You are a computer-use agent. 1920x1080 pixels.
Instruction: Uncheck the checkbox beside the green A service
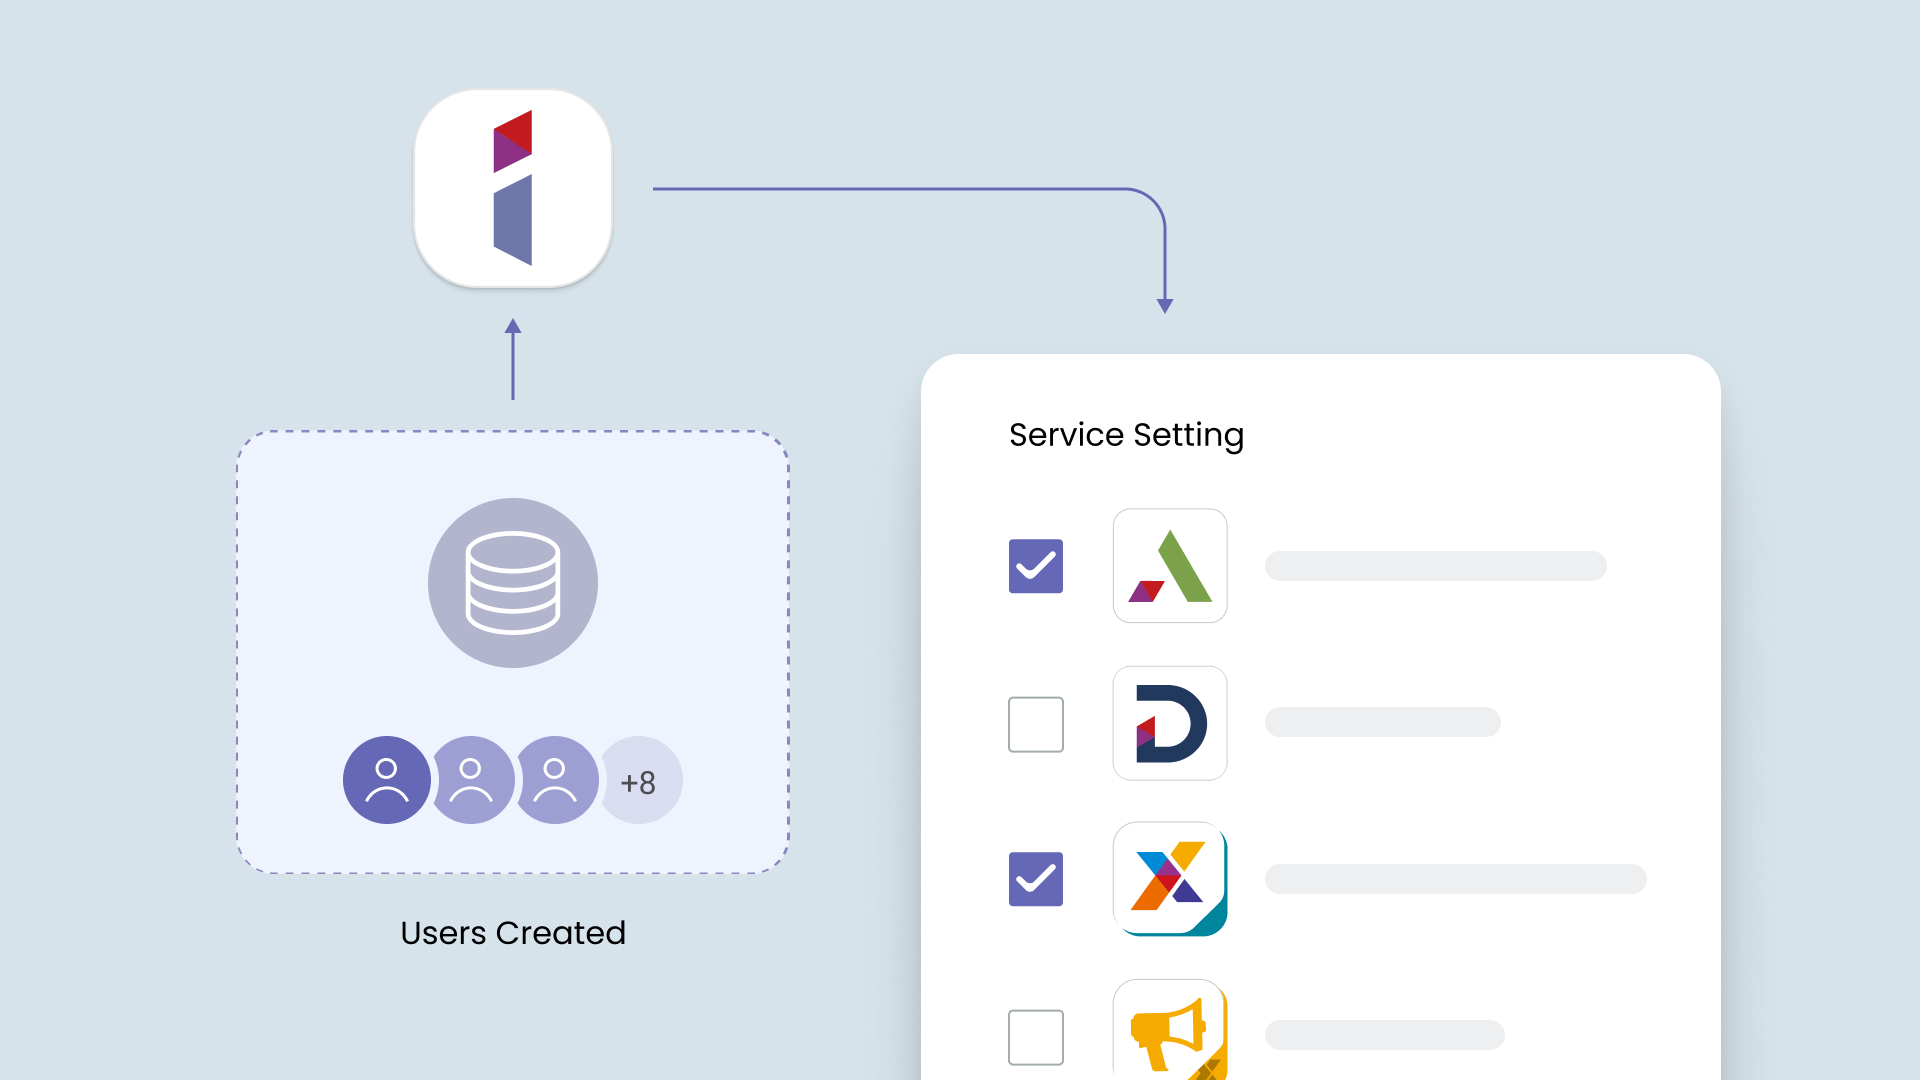tap(1036, 566)
